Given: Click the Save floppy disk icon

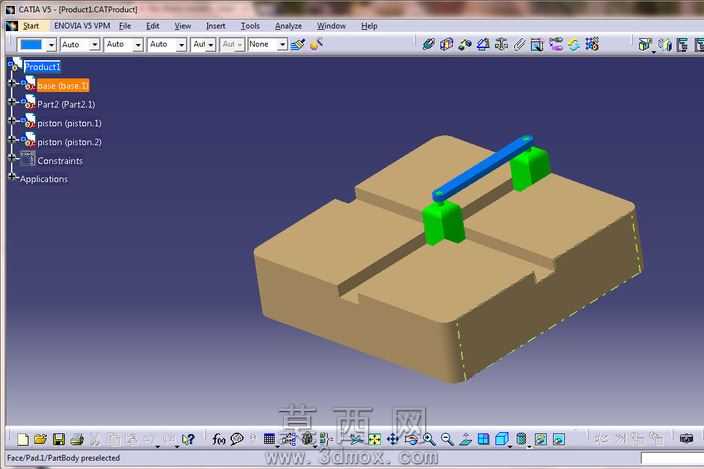Looking at the screenshot, I should (59, 439).
